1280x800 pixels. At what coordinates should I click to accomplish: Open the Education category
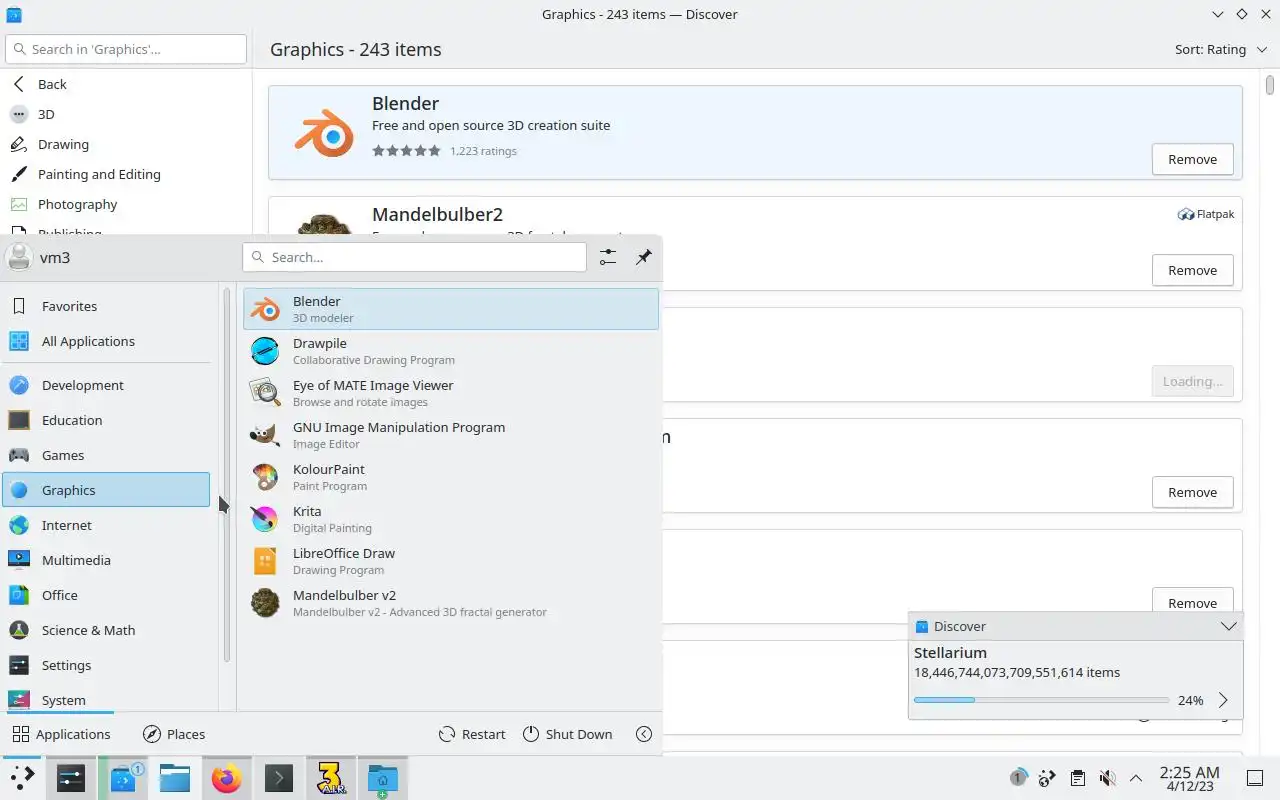click(106, 420)
